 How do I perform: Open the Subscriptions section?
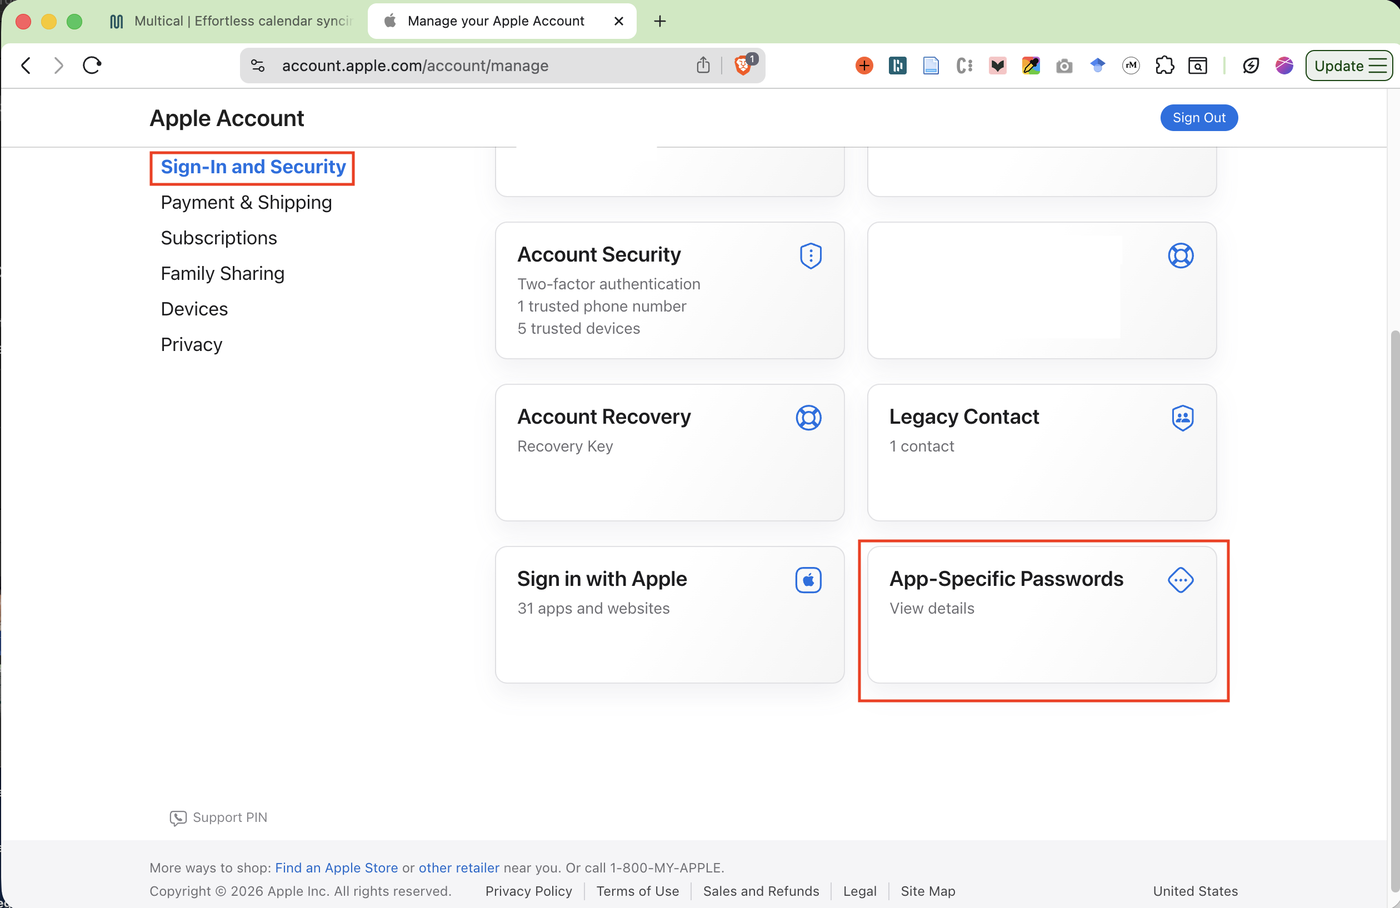pyautogui.click(x=219, y=238)
